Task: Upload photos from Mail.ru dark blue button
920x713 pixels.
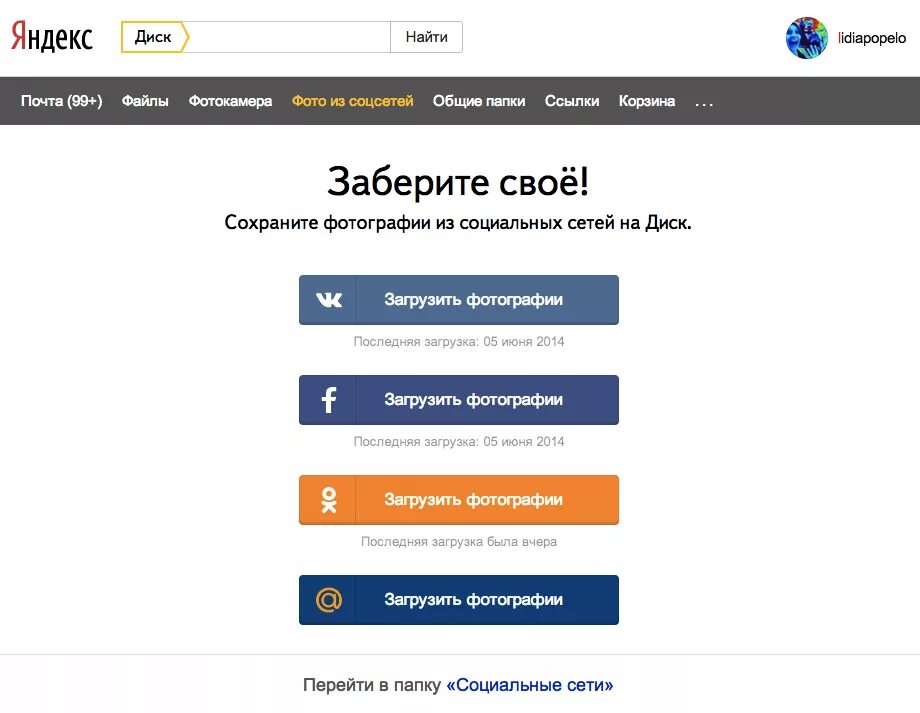Action: 459,600
